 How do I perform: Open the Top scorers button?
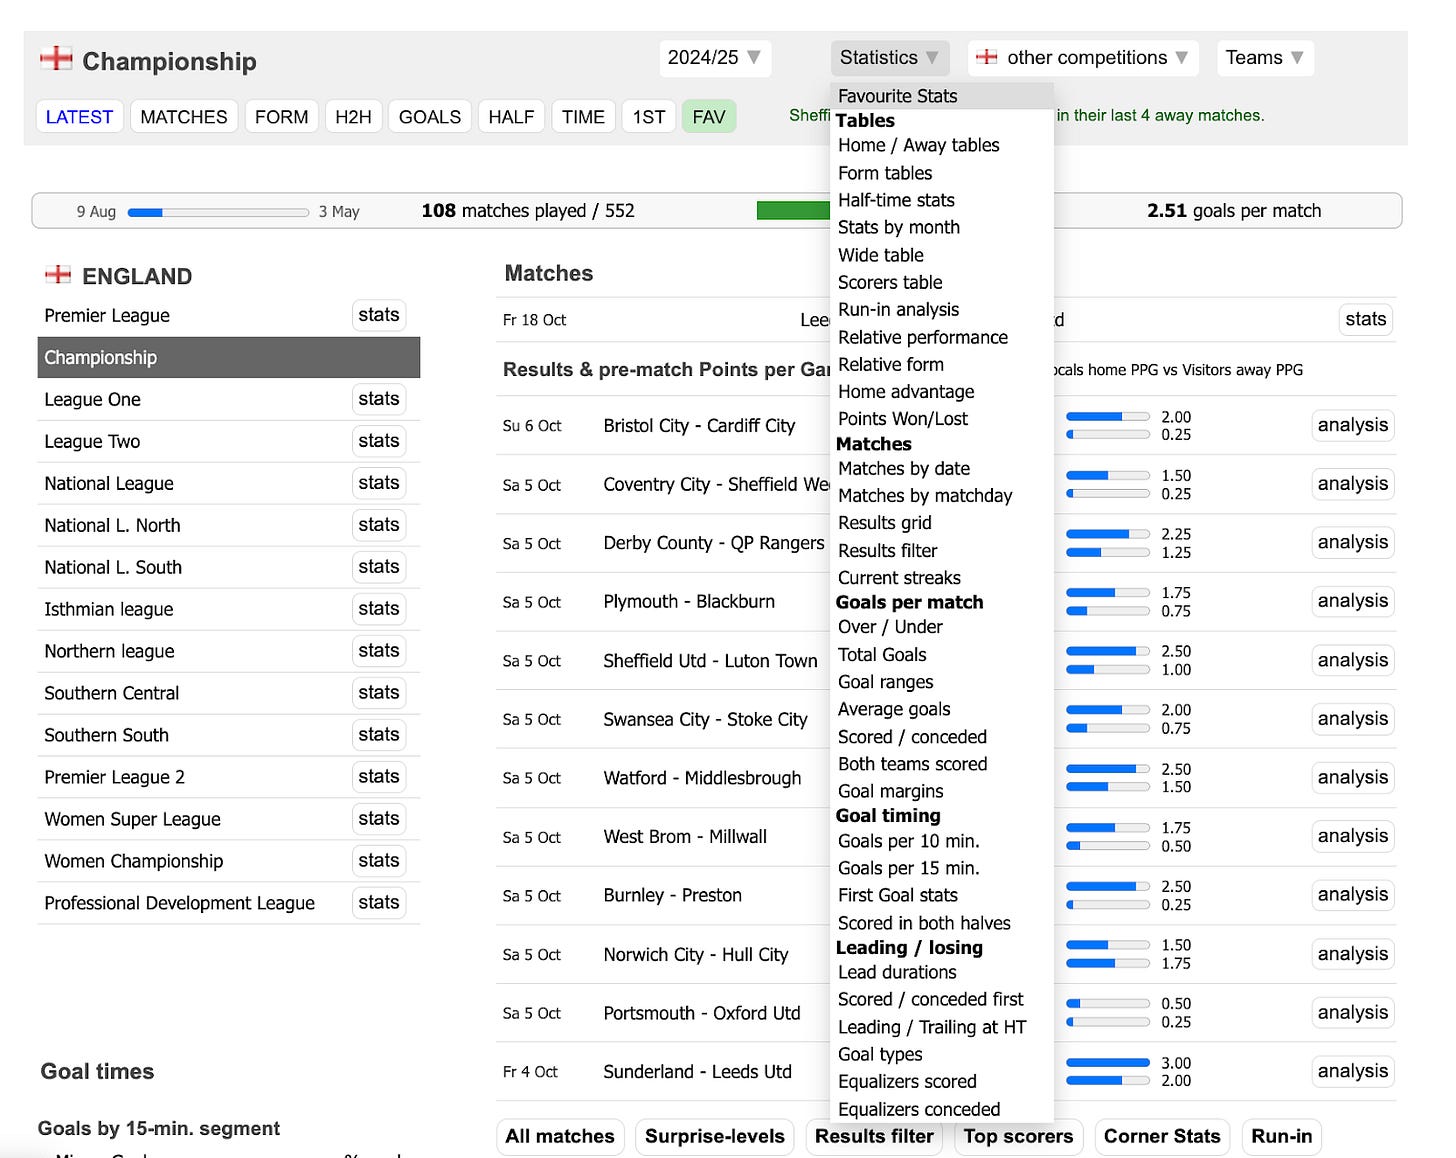[x=1018, y=1137]
